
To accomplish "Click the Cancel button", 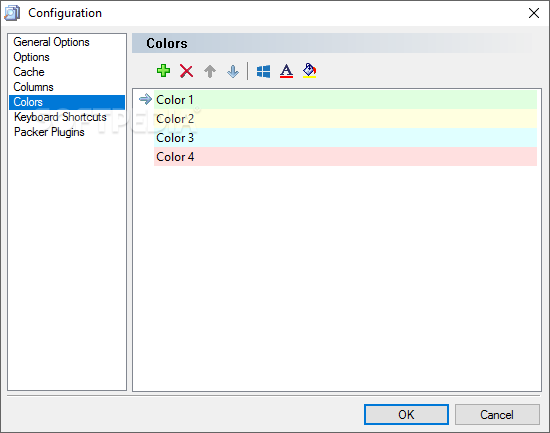I will coord(497,414).
